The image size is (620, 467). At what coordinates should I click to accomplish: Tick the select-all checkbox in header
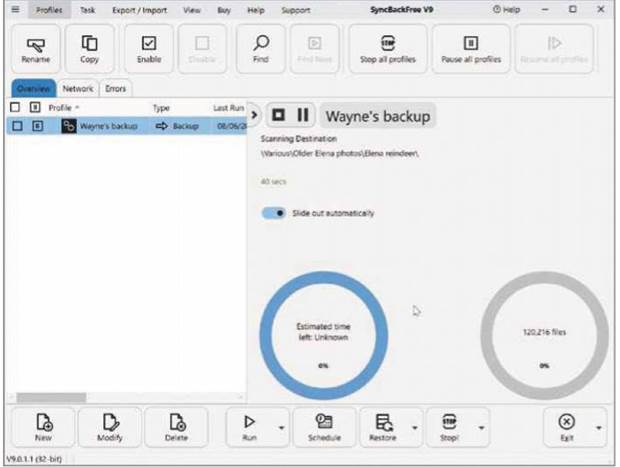[x=15, y=107]
